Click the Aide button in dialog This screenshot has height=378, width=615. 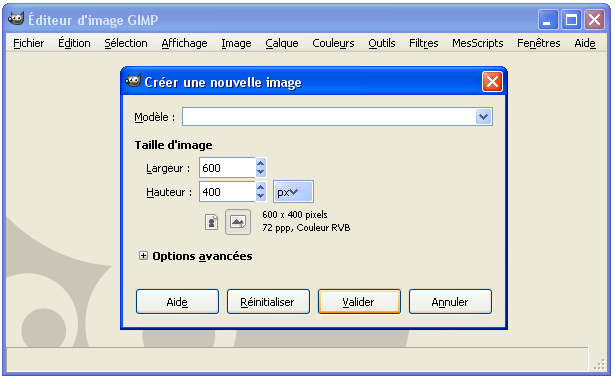(177, 302)
